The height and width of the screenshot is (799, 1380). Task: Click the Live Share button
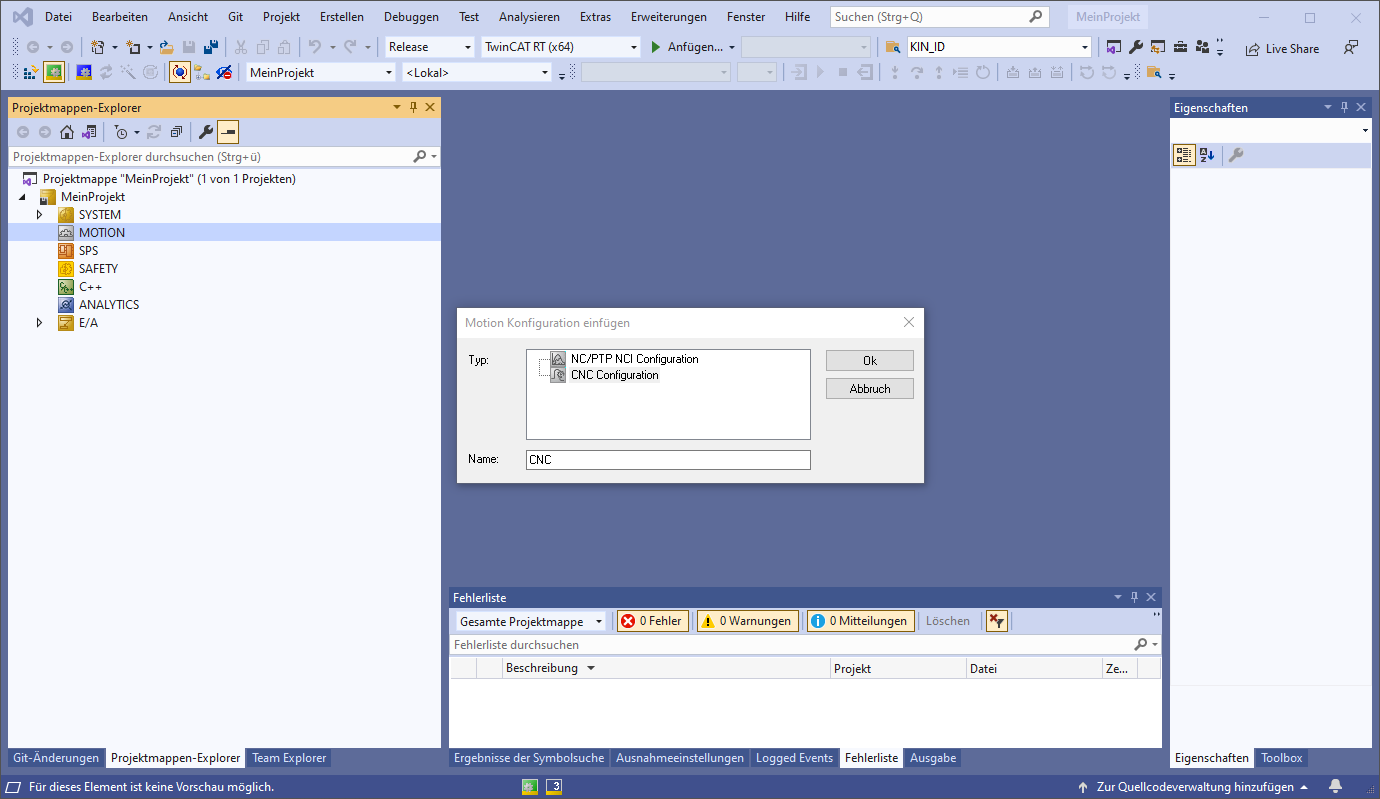tap(1282, 48)
